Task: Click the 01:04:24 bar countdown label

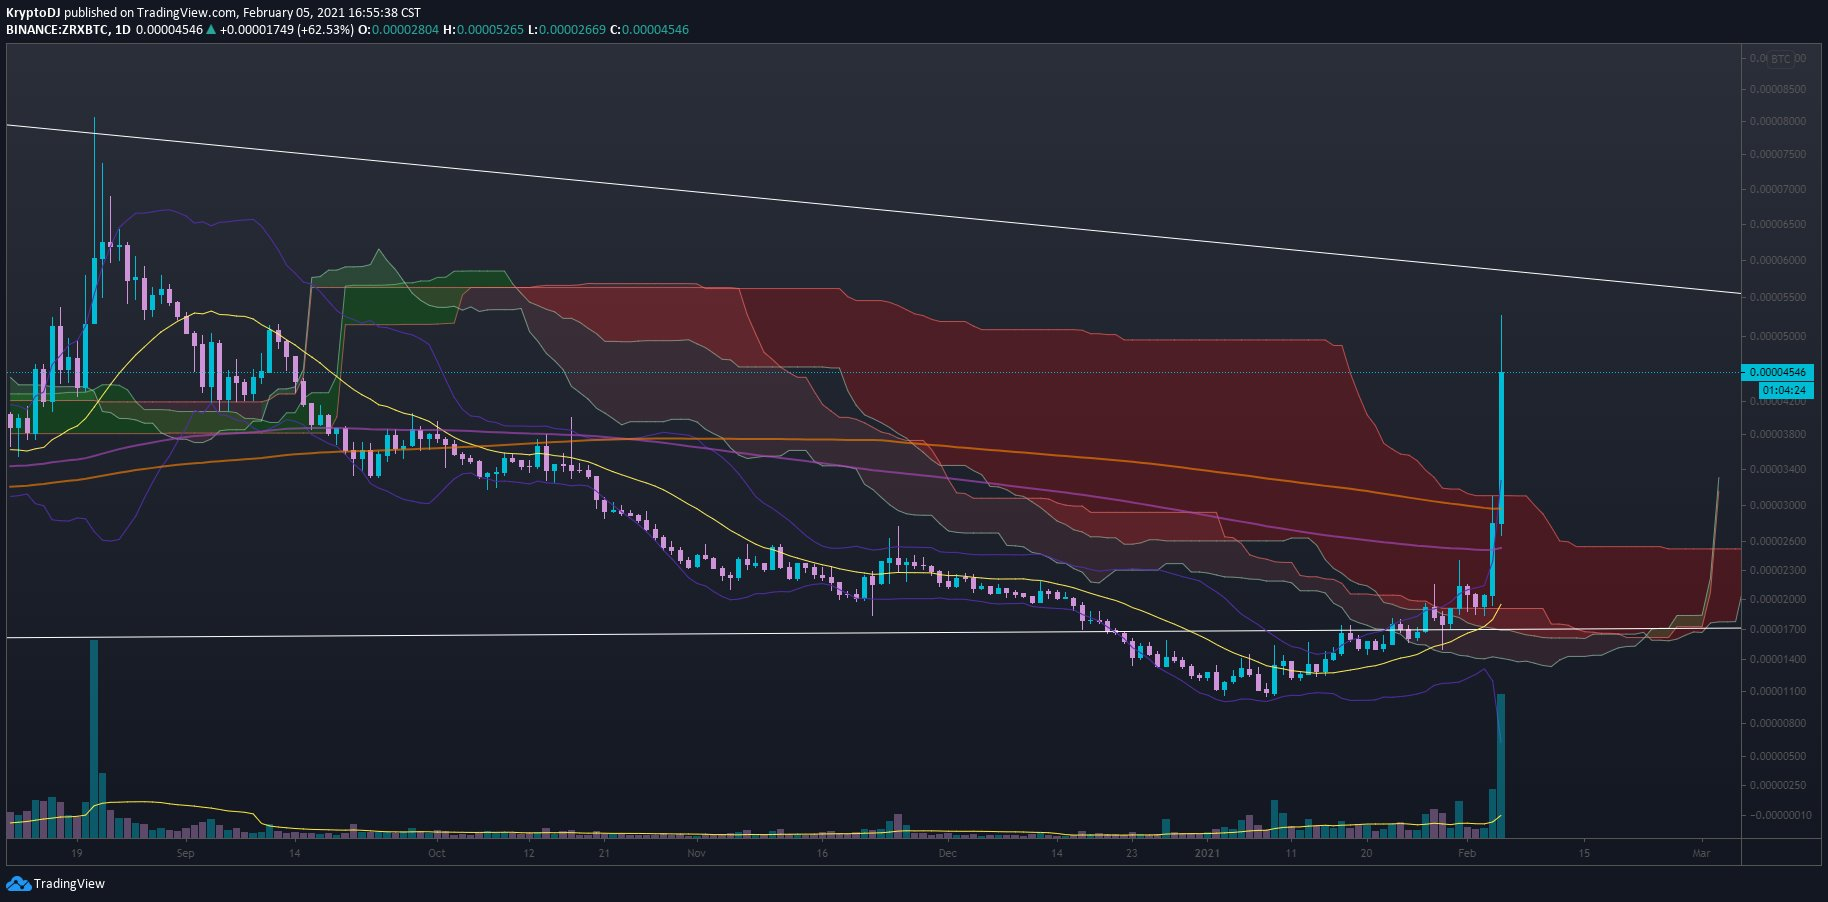Action: click(1784, 390)
